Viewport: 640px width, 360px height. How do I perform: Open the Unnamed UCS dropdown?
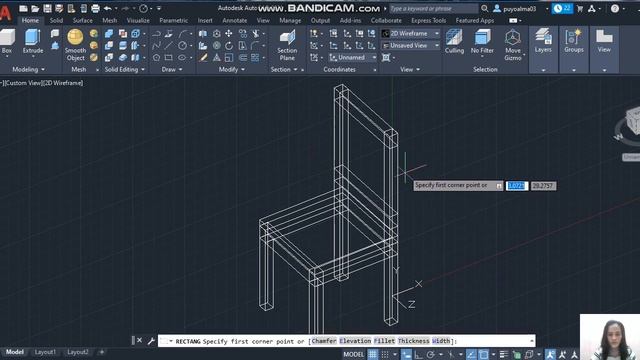tap(353, 58)
